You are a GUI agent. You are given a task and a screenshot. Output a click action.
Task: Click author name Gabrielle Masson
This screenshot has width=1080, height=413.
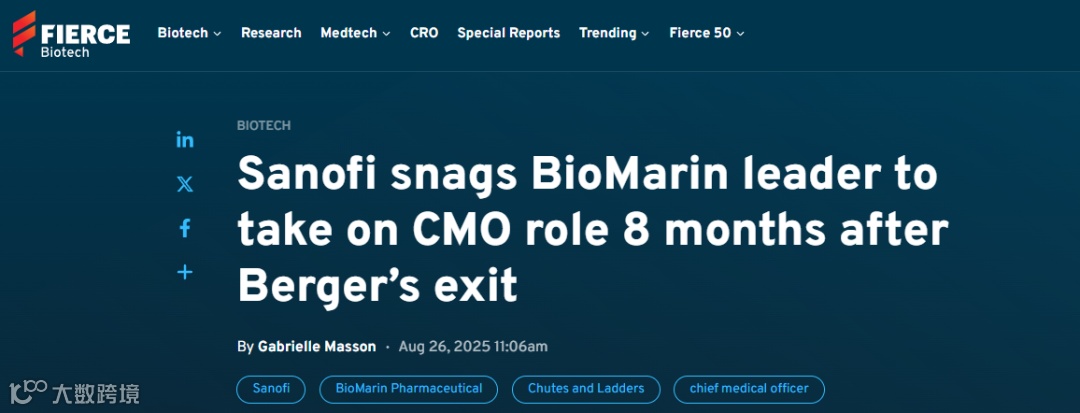tap(317, 347)
